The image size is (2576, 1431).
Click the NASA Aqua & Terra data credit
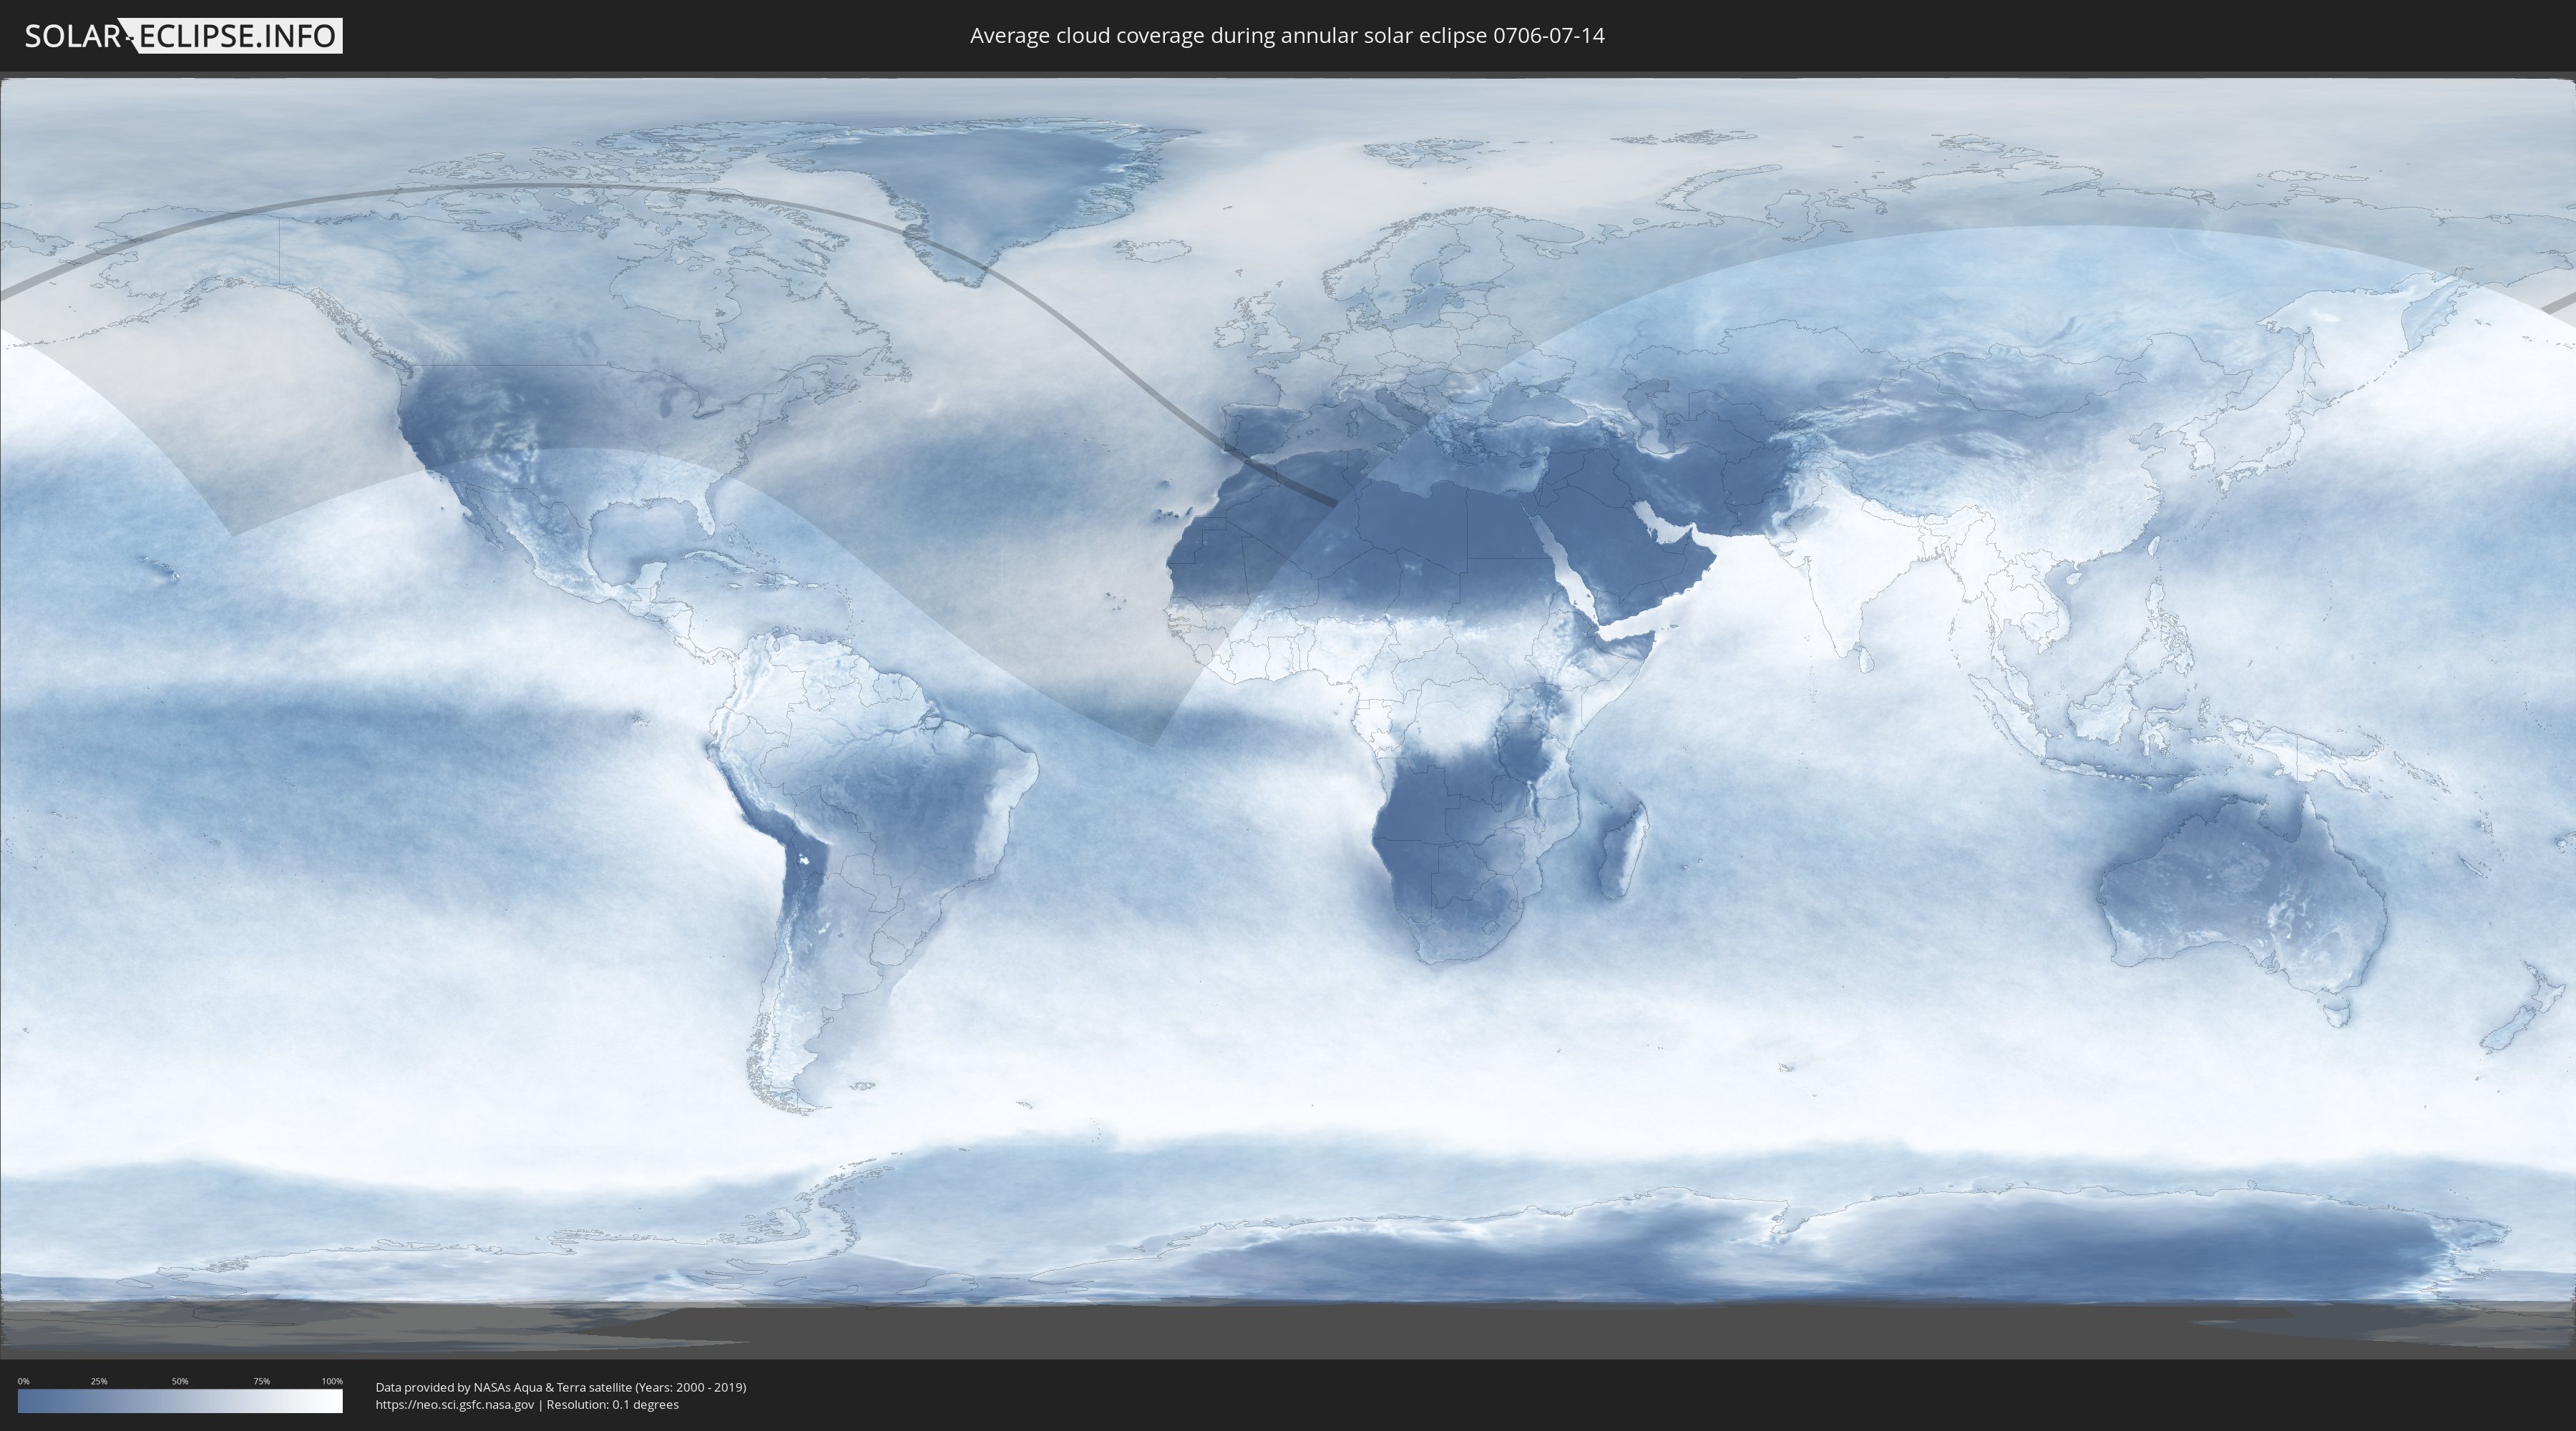[560, 1387]
